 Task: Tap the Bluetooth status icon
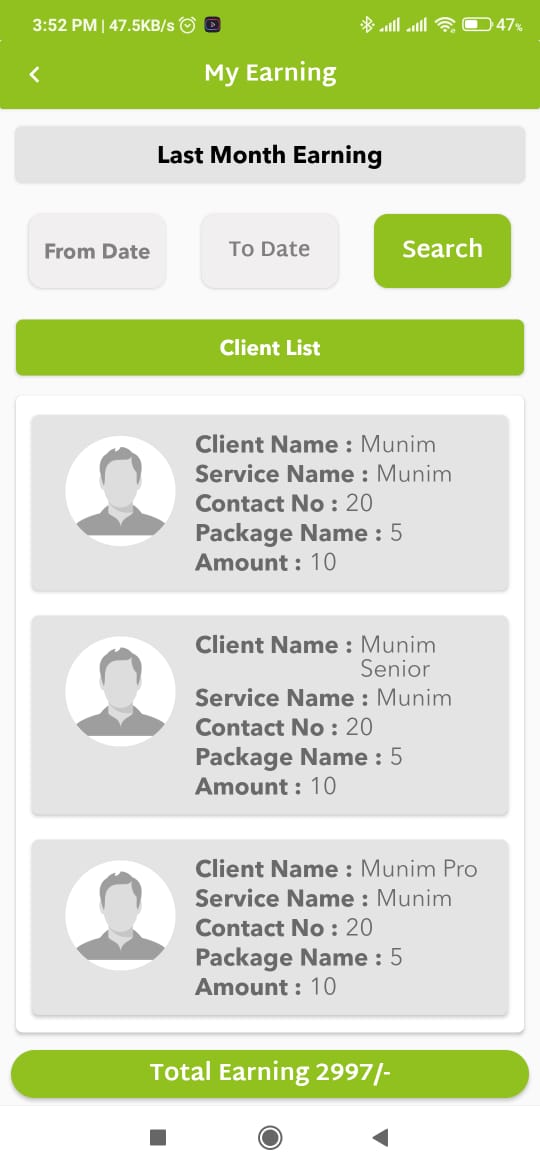point(366,25)
